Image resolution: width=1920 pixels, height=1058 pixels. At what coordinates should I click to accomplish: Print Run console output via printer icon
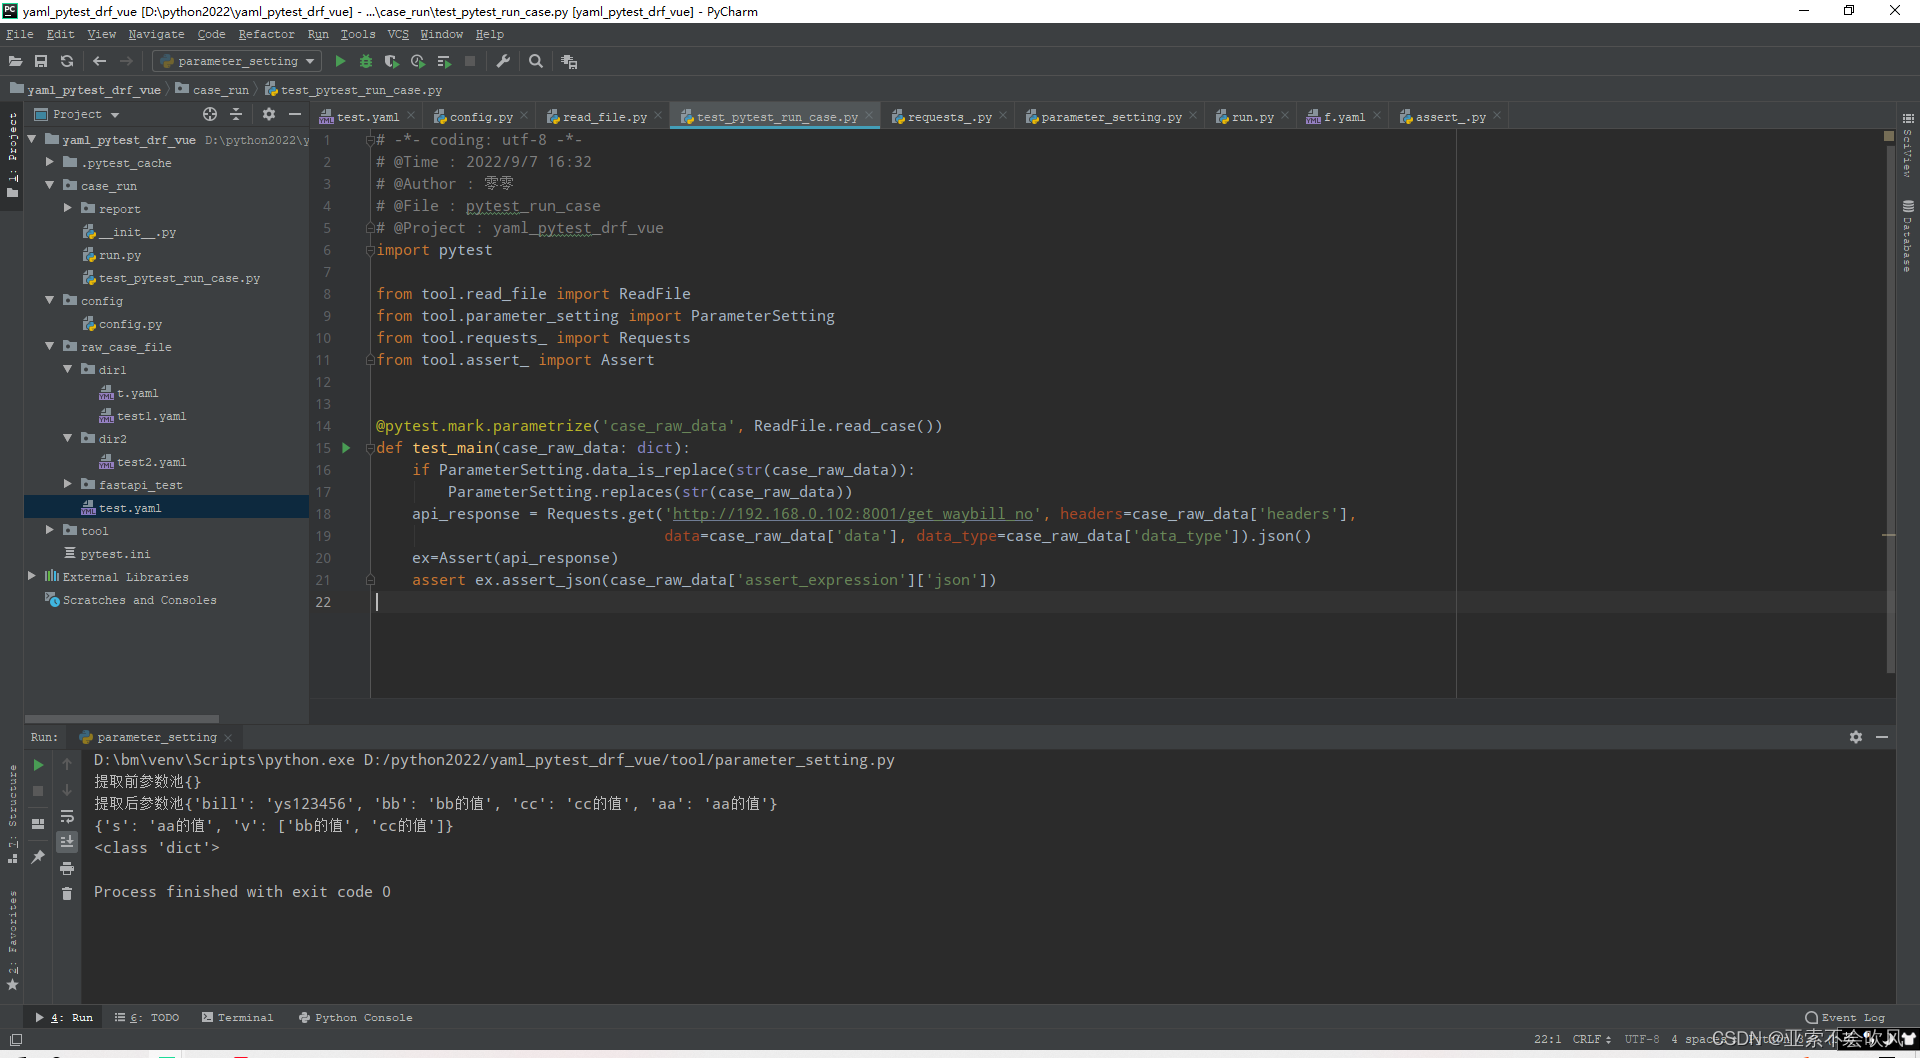(x=67, y=868)
